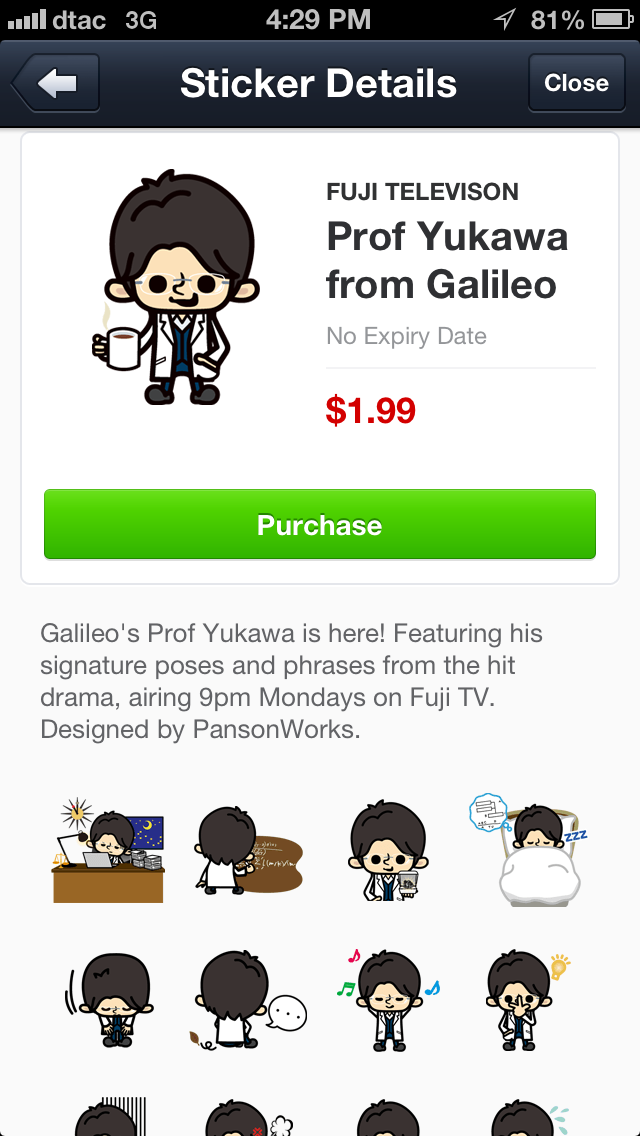Tap the No Expiry Date text
640x1136 pixels.
(406, 336)
